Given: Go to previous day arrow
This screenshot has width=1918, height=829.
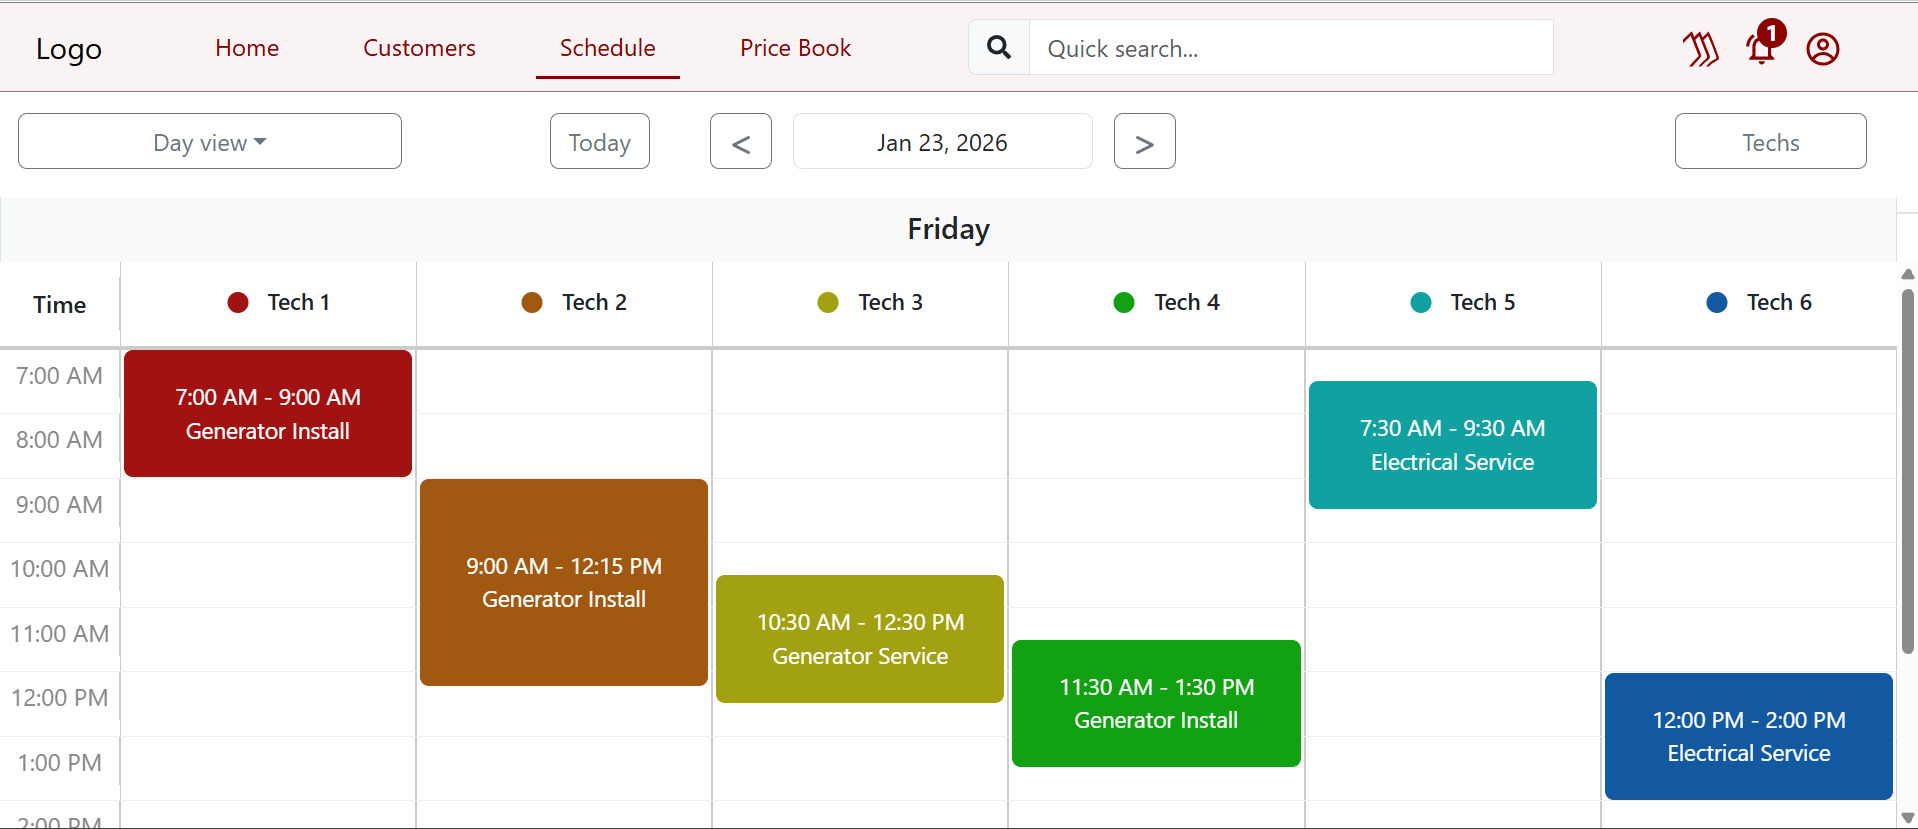Looking at the screenshot, I should (741, 142).
